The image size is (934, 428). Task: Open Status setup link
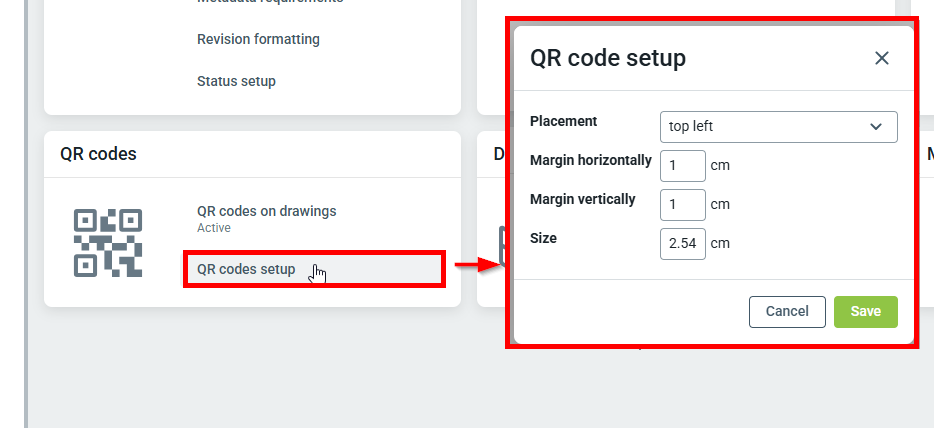click(236, 81)
